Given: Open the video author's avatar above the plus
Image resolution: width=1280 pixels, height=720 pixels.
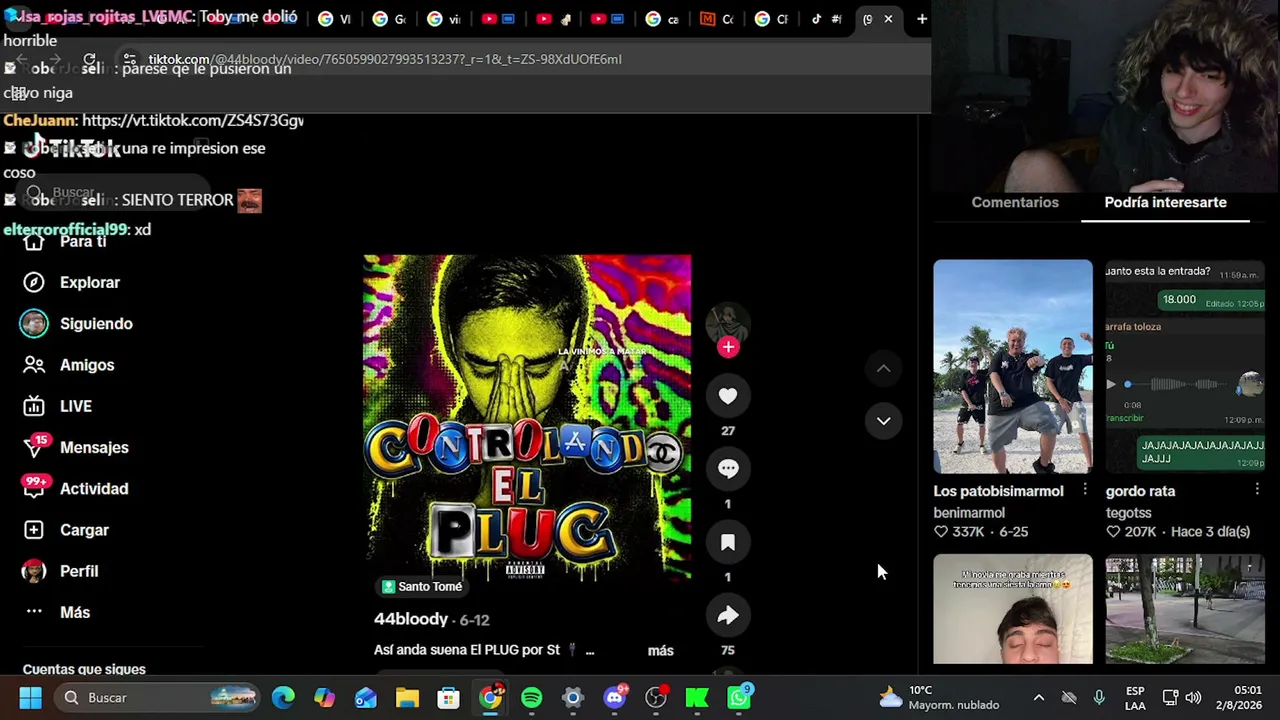Looking at the screenshot, I should coord(727,322).
